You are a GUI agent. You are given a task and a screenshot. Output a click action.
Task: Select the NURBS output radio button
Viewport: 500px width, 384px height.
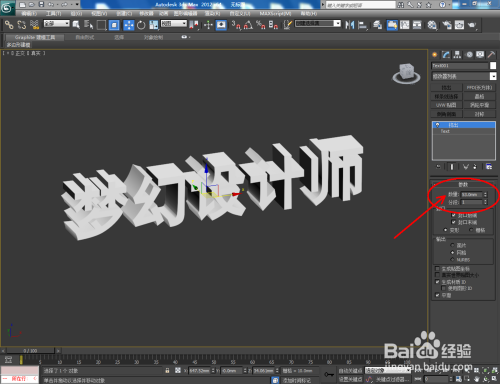452,259
